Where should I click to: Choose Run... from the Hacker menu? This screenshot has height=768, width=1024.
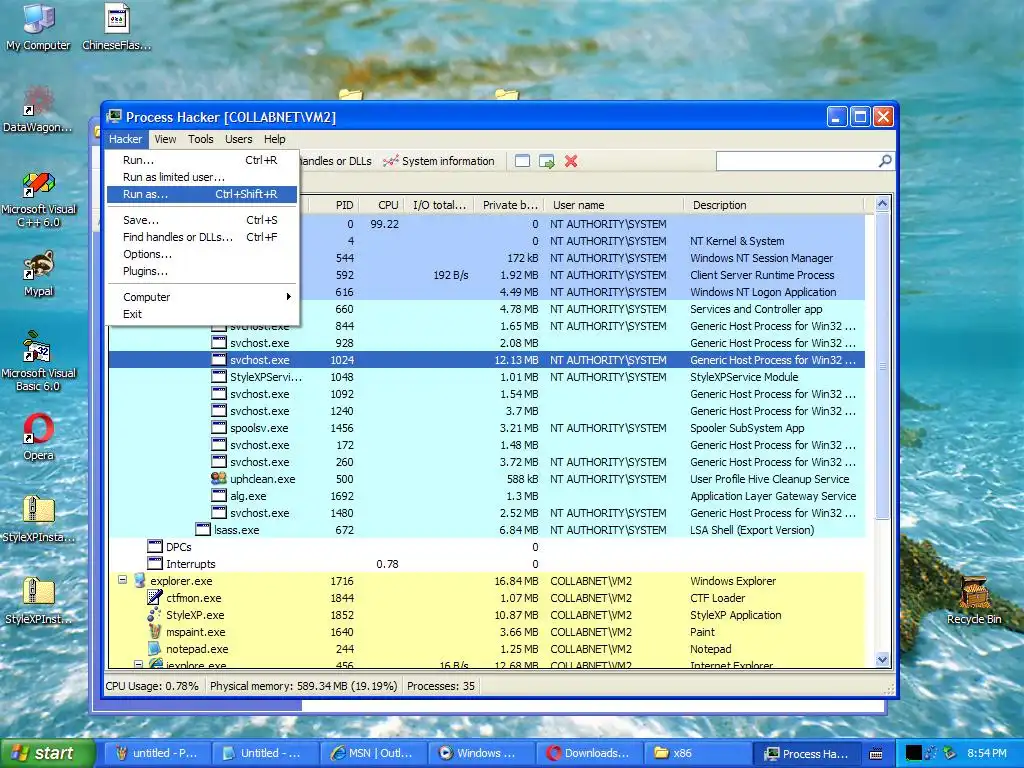point(202,160)
